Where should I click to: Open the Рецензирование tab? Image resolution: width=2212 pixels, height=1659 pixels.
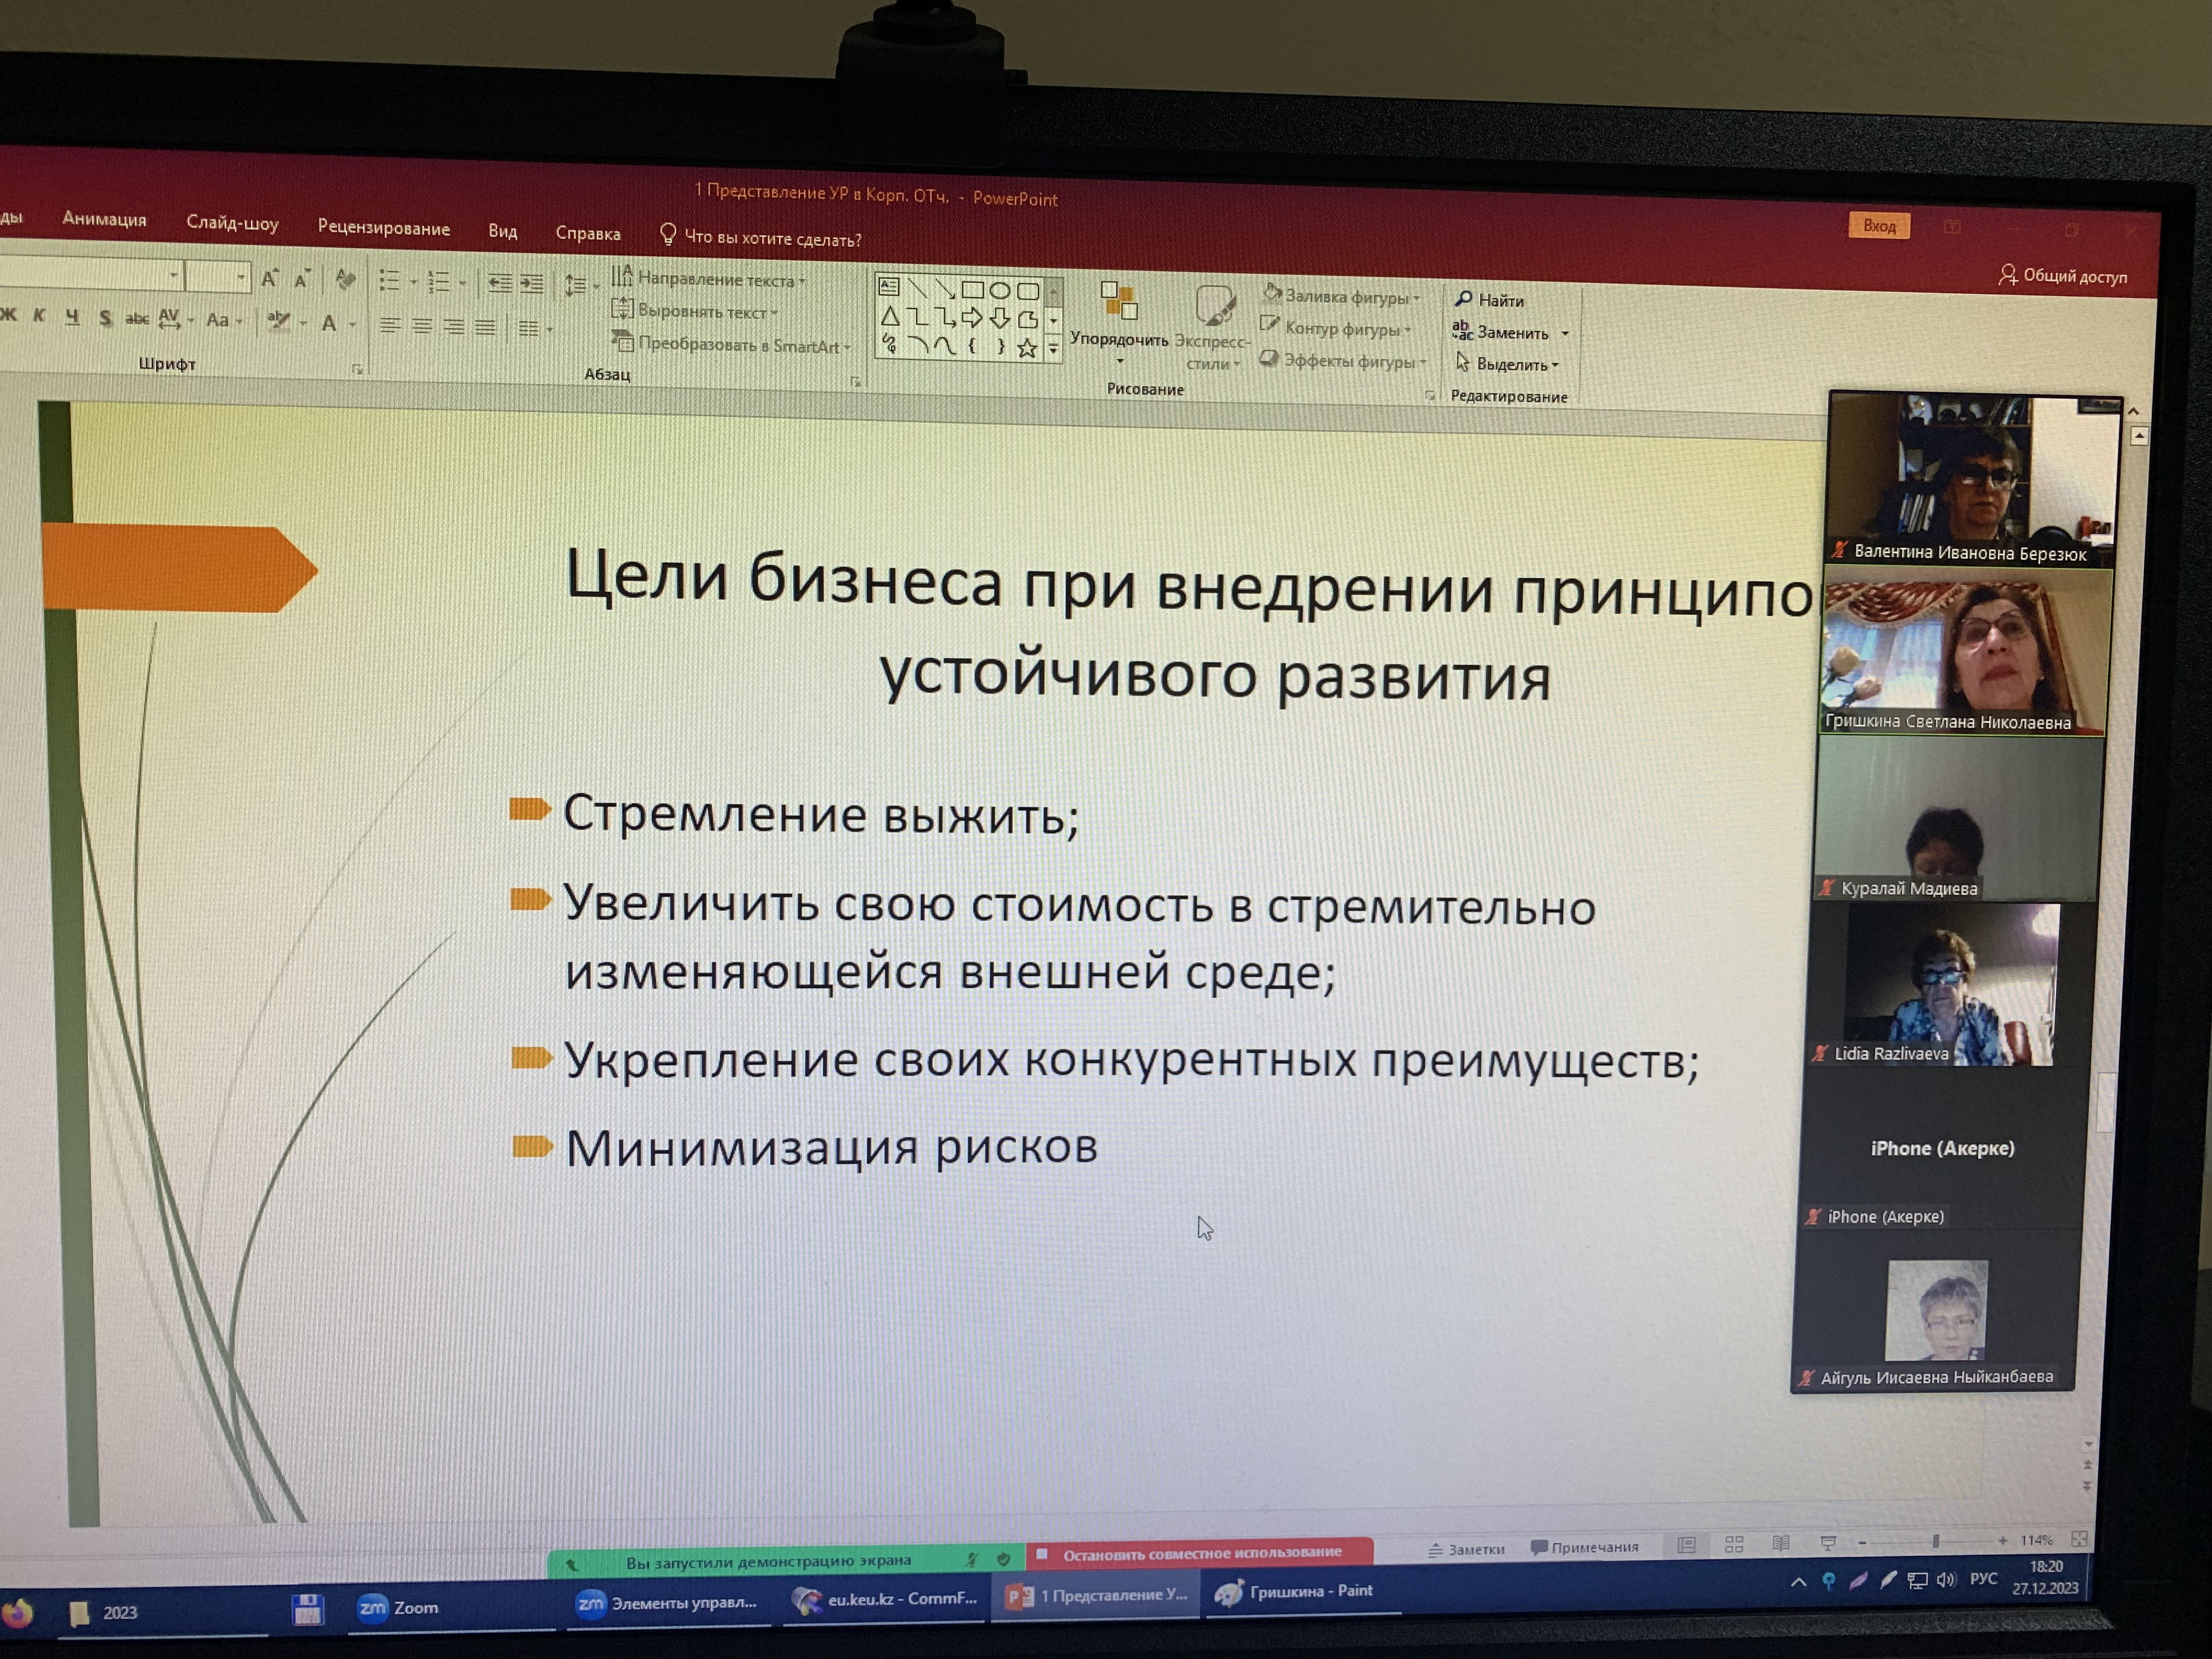(383, 228)
